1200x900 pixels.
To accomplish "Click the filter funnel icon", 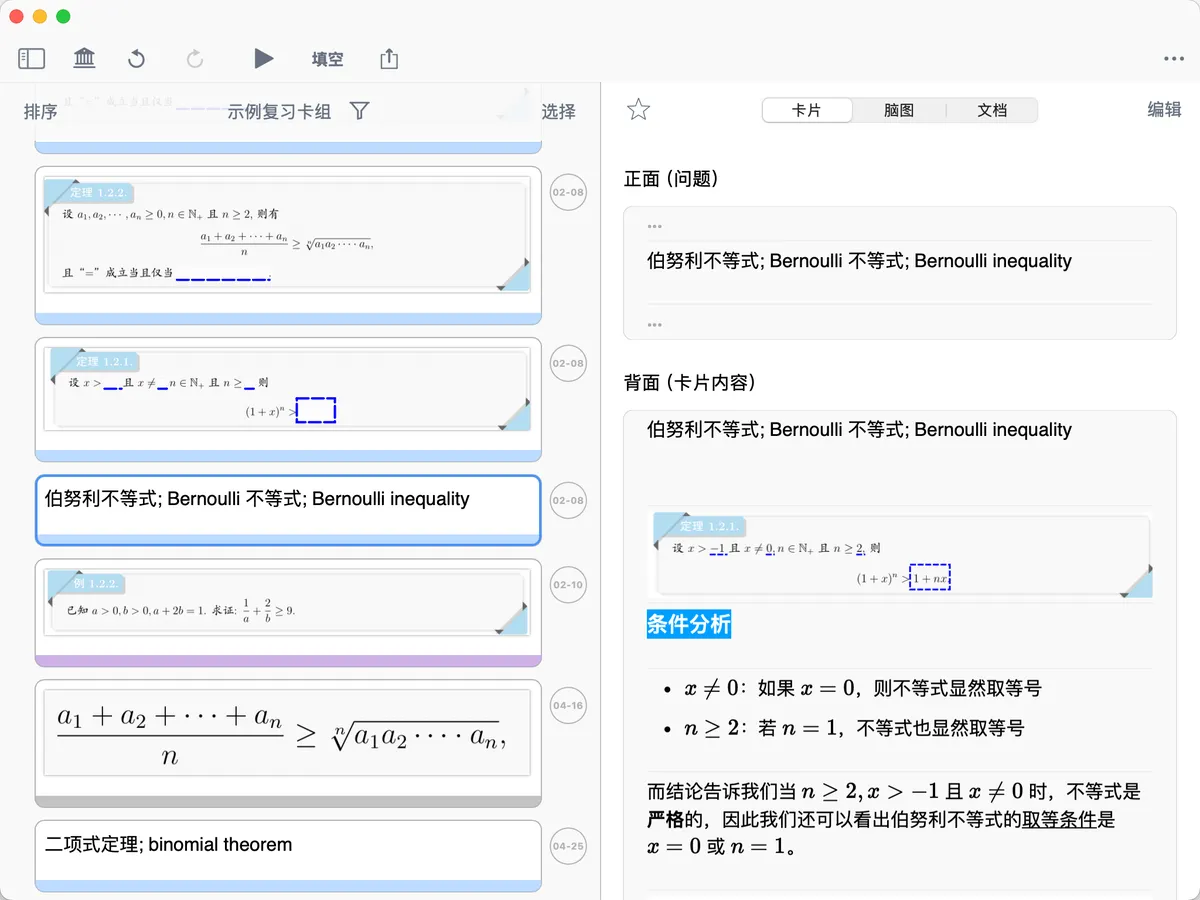I will pyautogui.click(x=360, y=111).
